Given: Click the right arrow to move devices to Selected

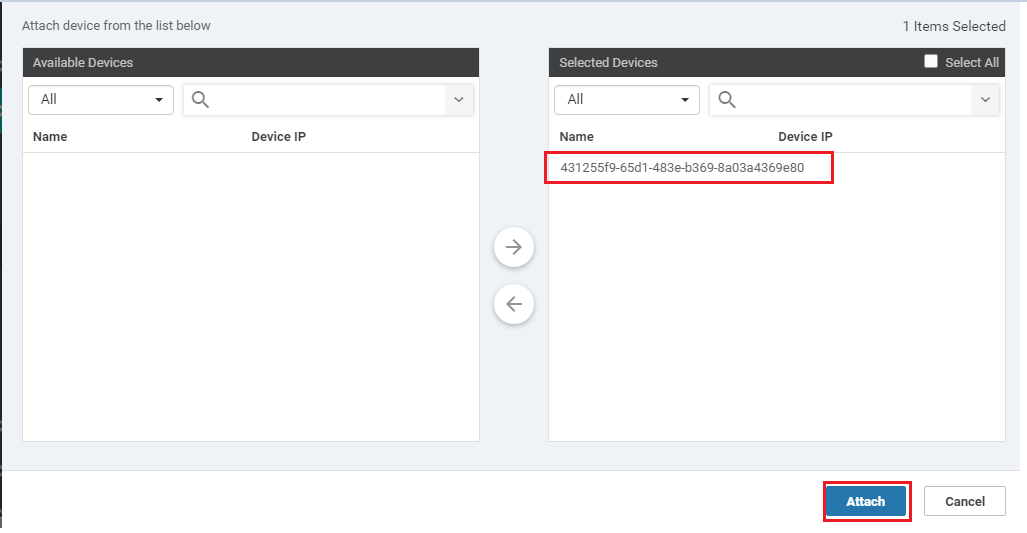Looking at the screenshot, I should 514,247.
